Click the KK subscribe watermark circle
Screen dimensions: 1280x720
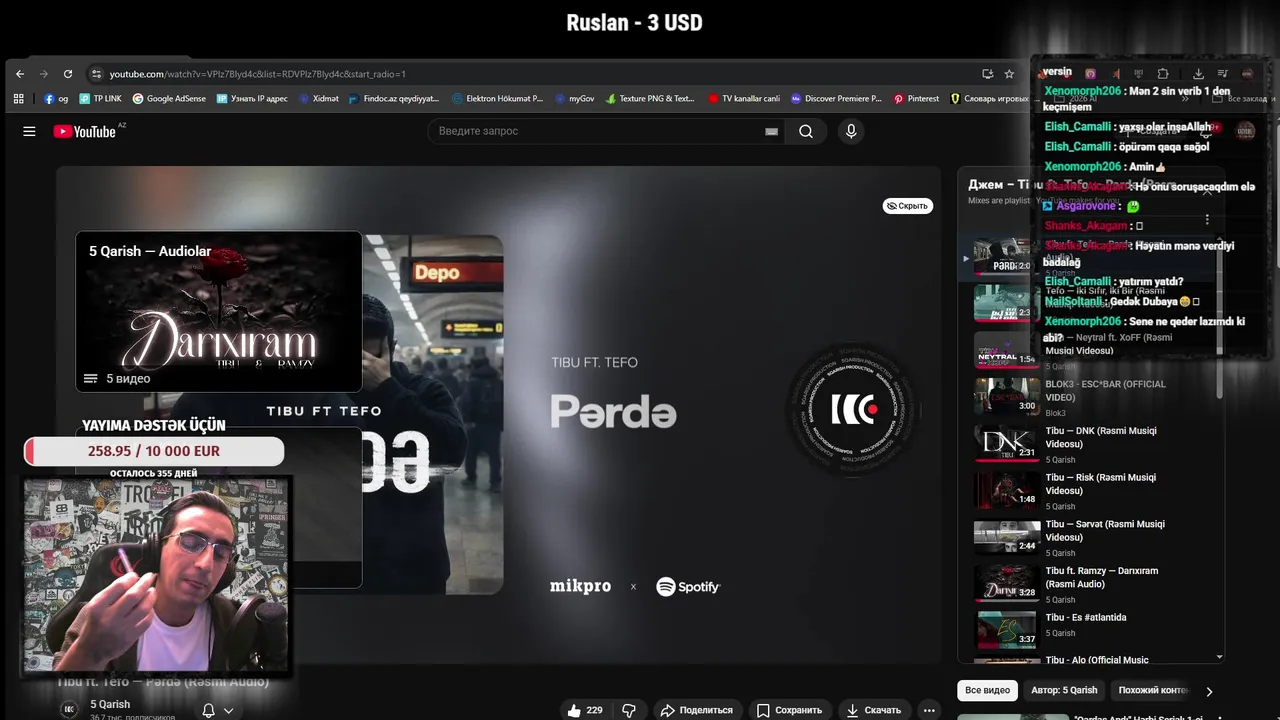click(853, 408)
